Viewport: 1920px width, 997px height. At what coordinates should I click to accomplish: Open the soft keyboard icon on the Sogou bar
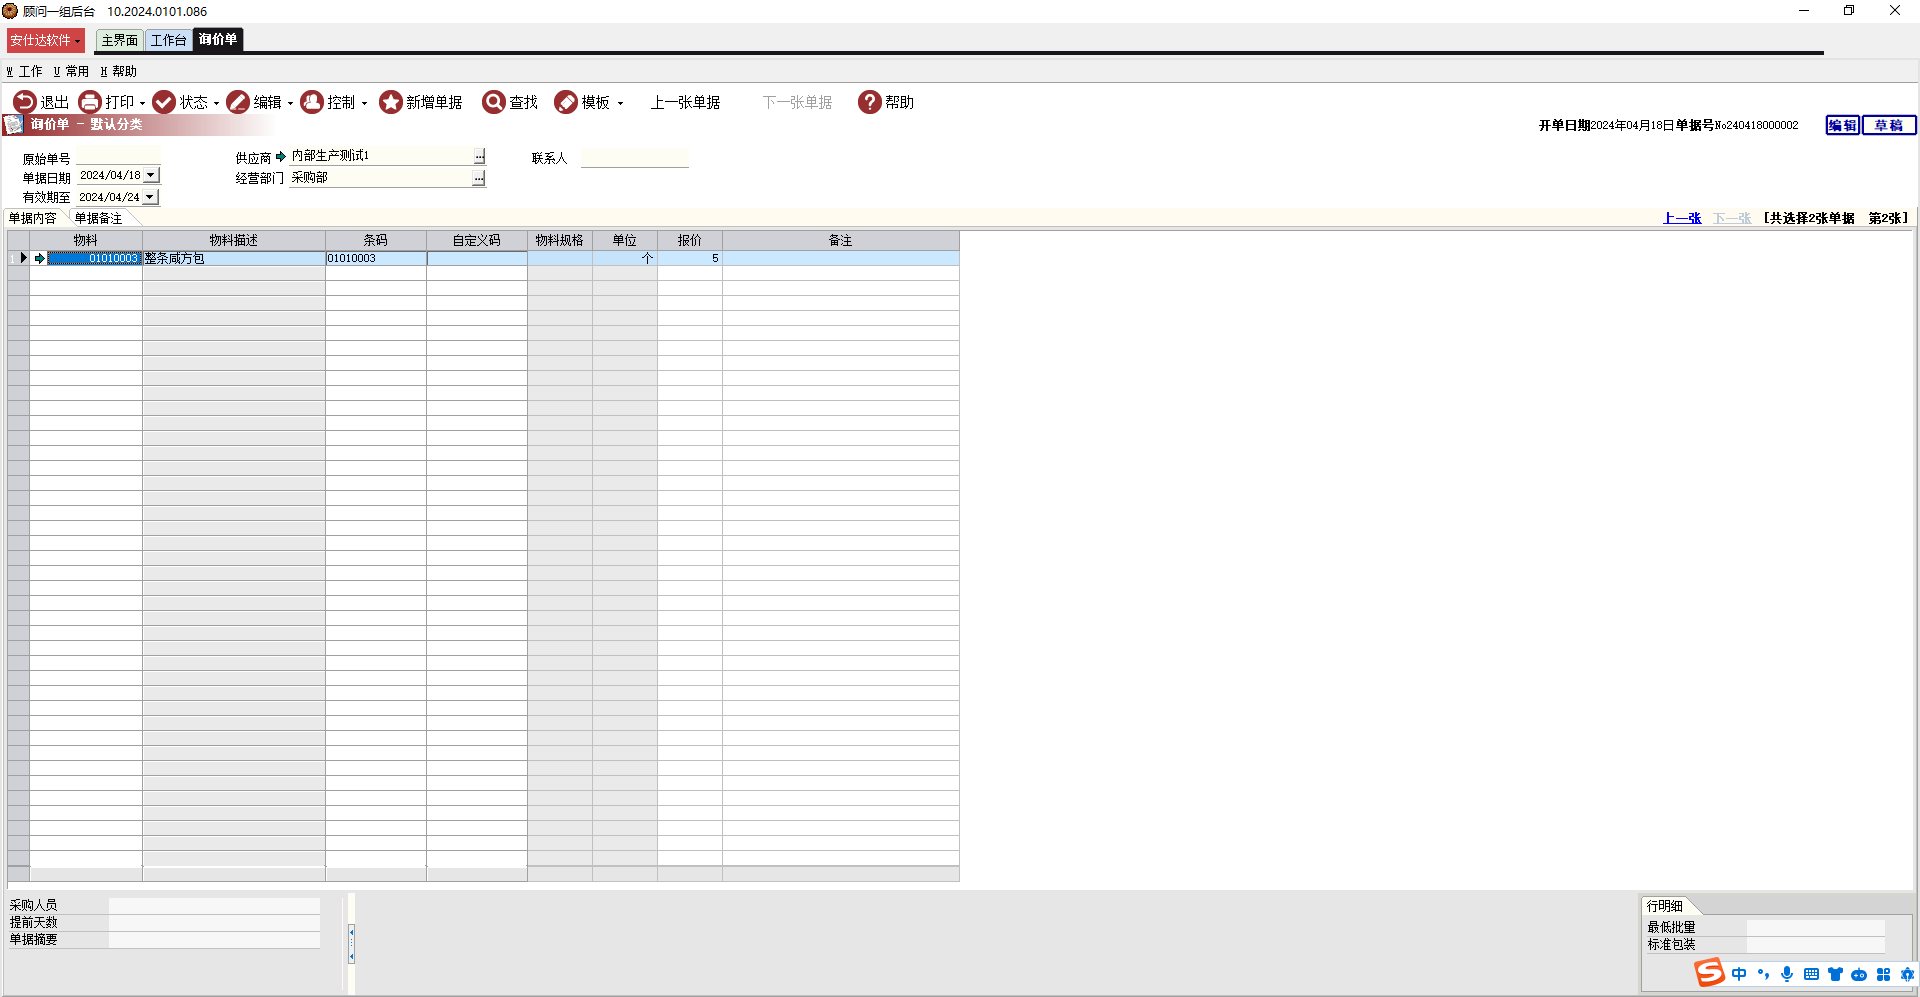(1811, 974)
